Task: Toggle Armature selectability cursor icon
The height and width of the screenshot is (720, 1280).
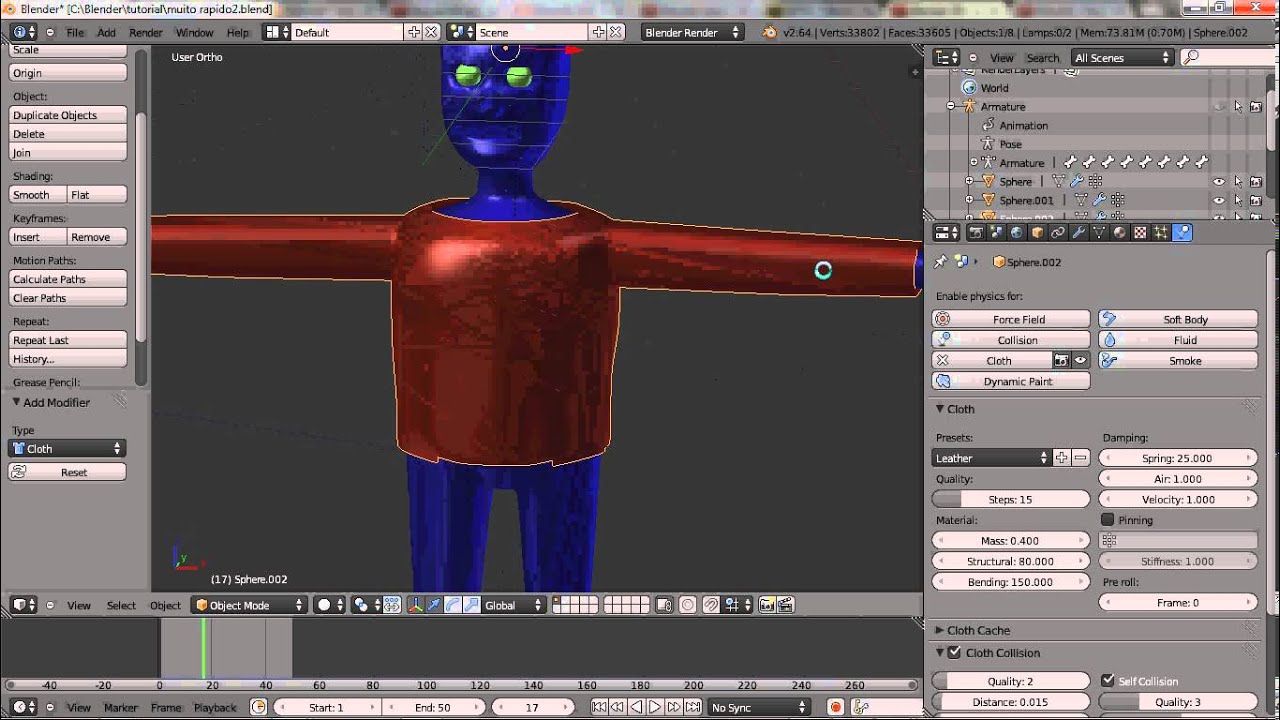Action: click(1238, 107)
